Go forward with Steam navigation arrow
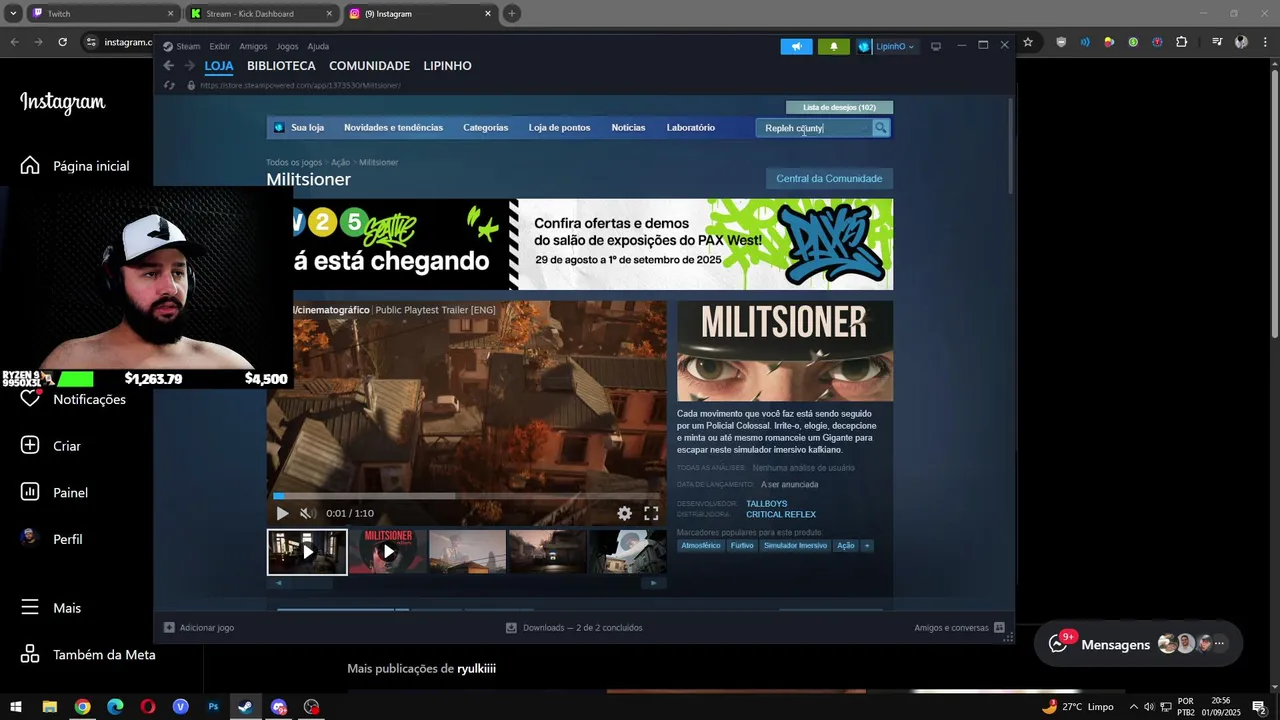 pos(190,66)
